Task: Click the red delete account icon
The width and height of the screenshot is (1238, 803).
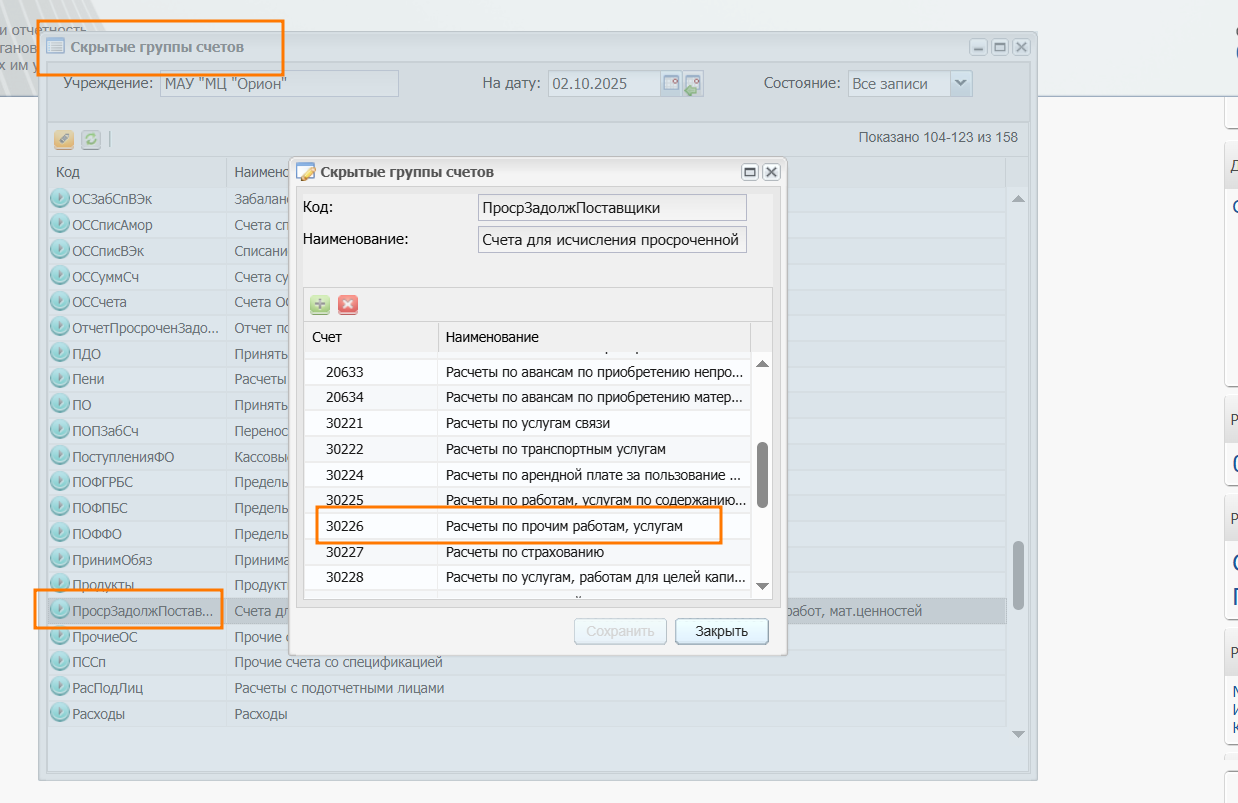Action: (348, 305)
